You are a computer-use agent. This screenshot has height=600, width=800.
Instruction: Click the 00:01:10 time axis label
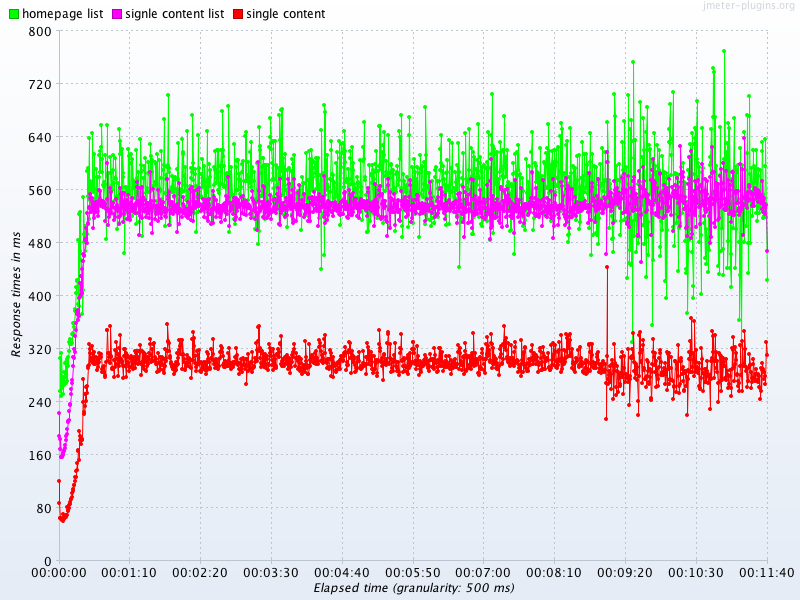tap(130, 573)
